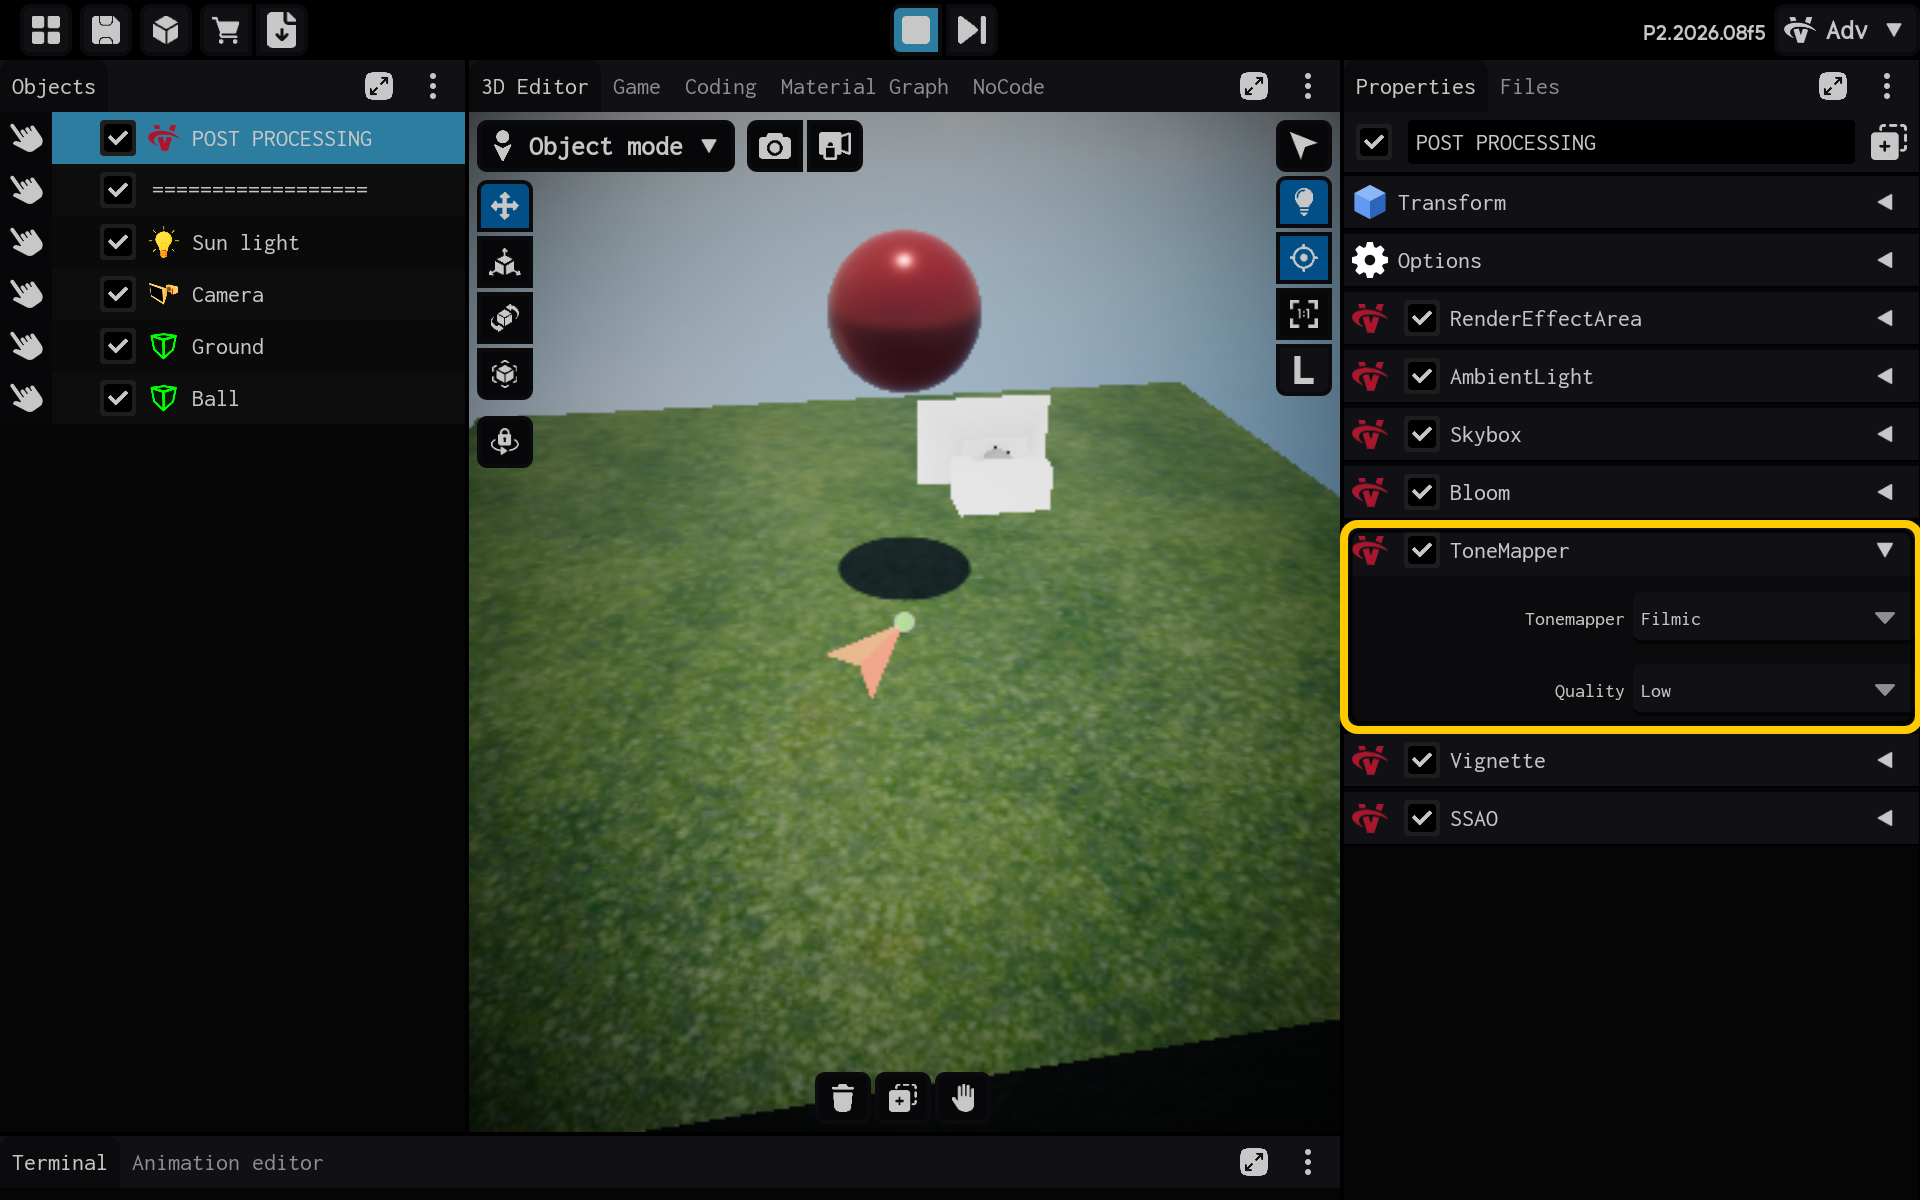This screenshot has height=1200, width=1920.
Task: Expand the 3D Editor panel
Action: tap(1254, 86)
